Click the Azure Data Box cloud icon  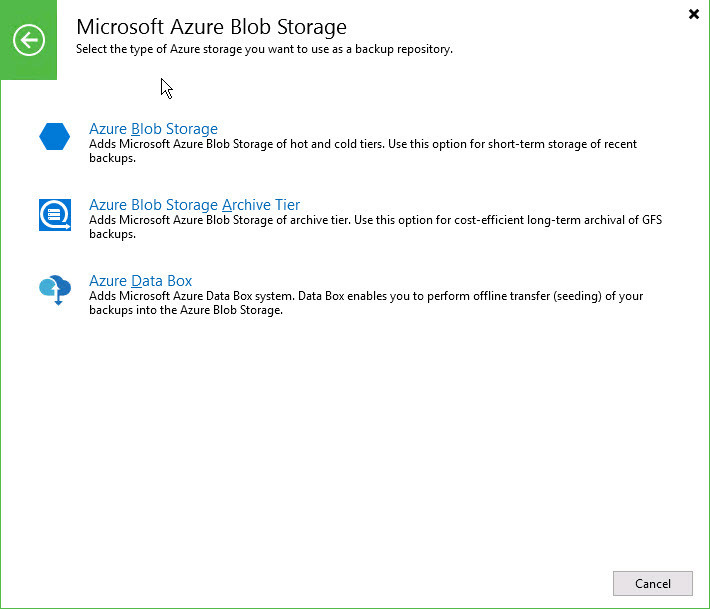pyautogui.click(x=55, y=290)
